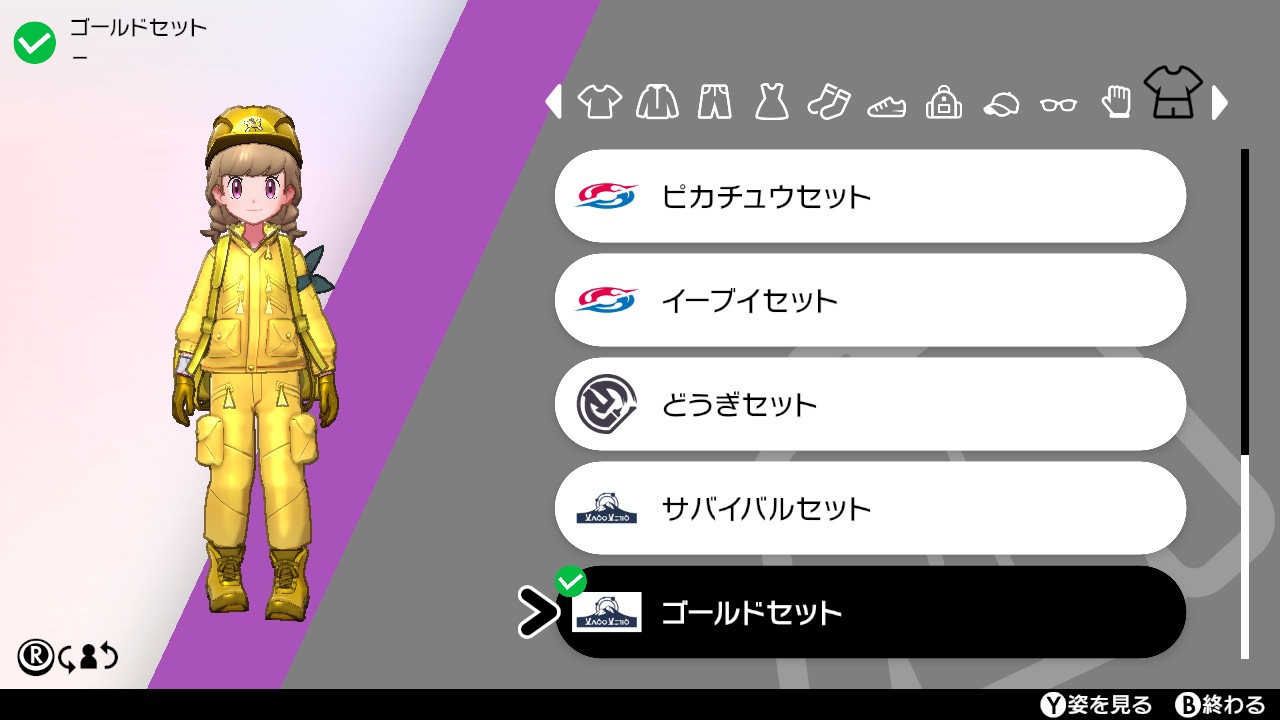Select the sneakers shoe category icon

click(x=886, y=105)
